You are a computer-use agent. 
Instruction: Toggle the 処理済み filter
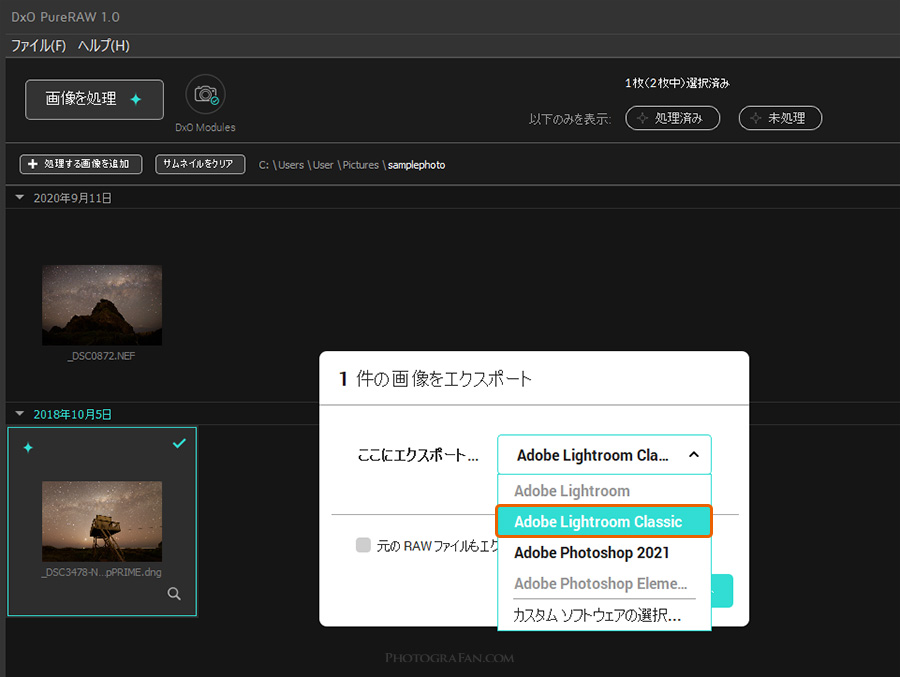click(x=673, y=118)
